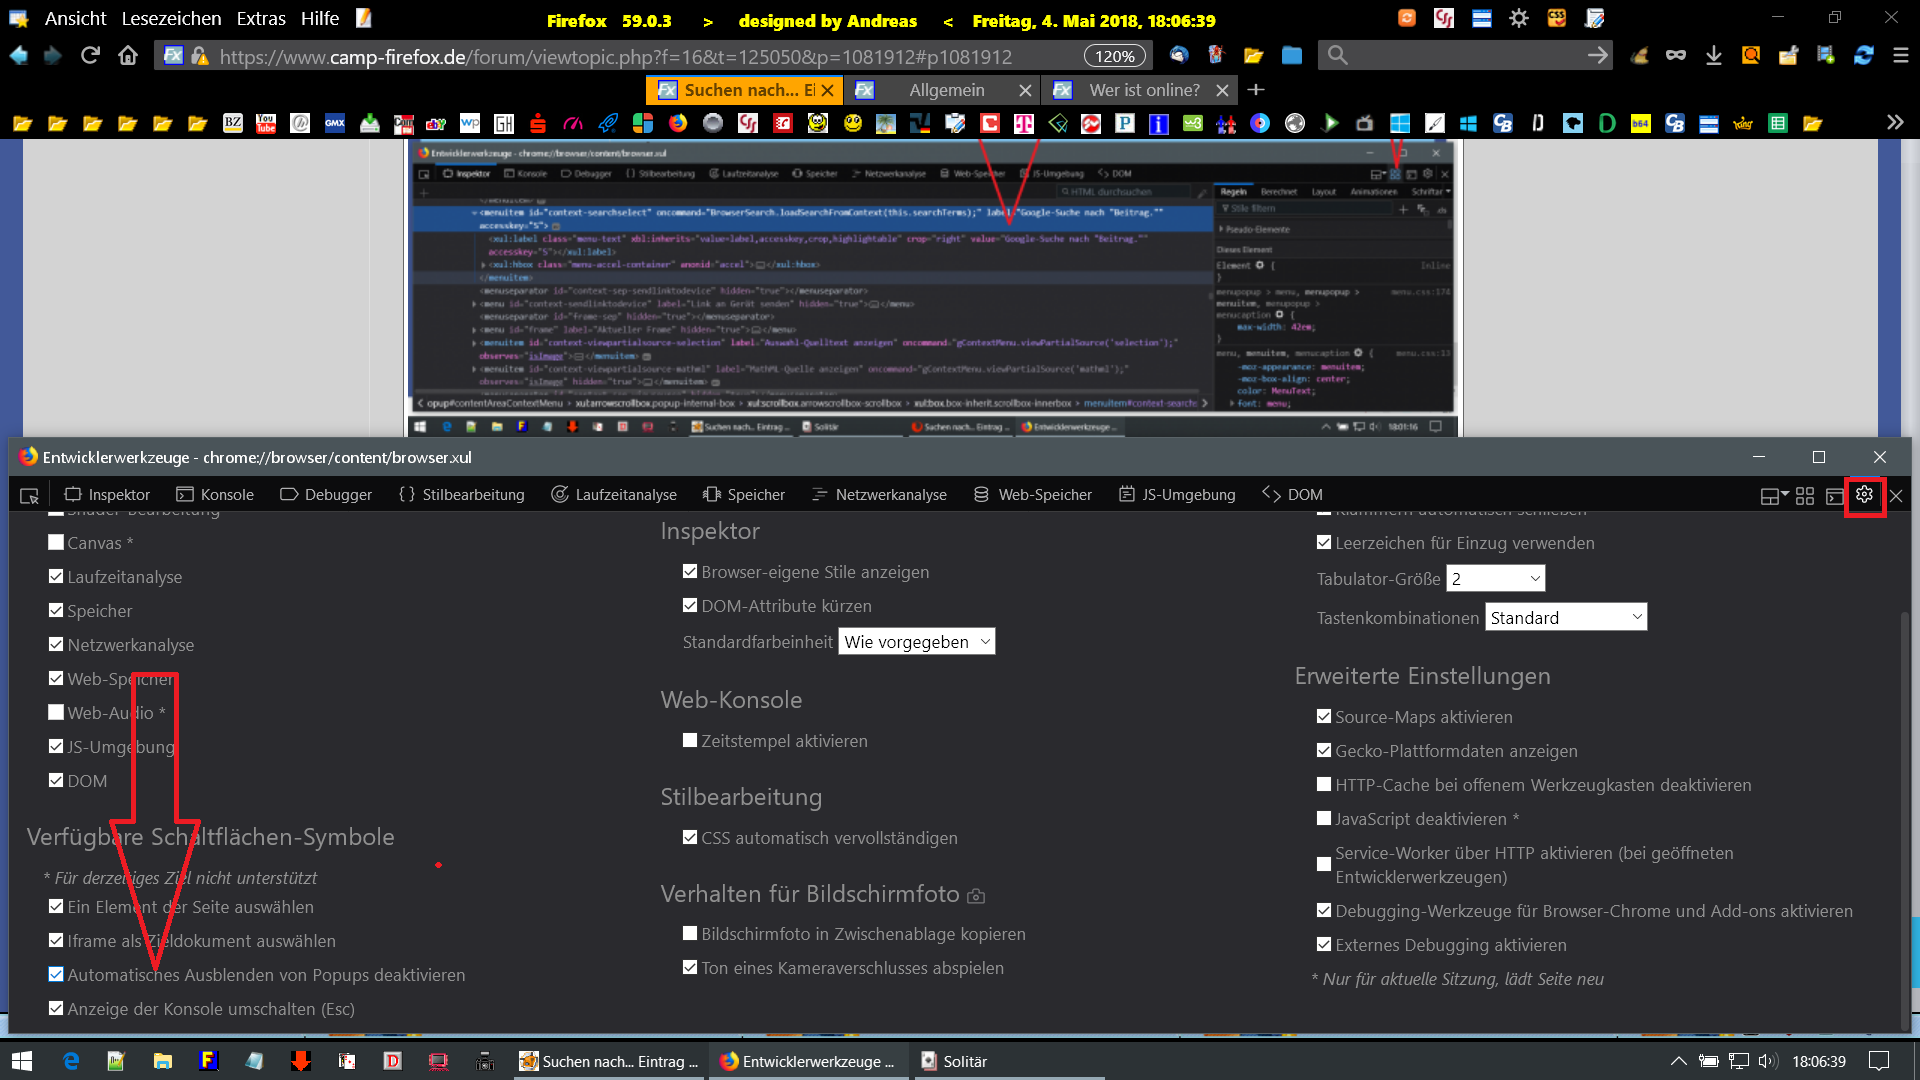Toggle the split console icon

[x=1834, y=495]
